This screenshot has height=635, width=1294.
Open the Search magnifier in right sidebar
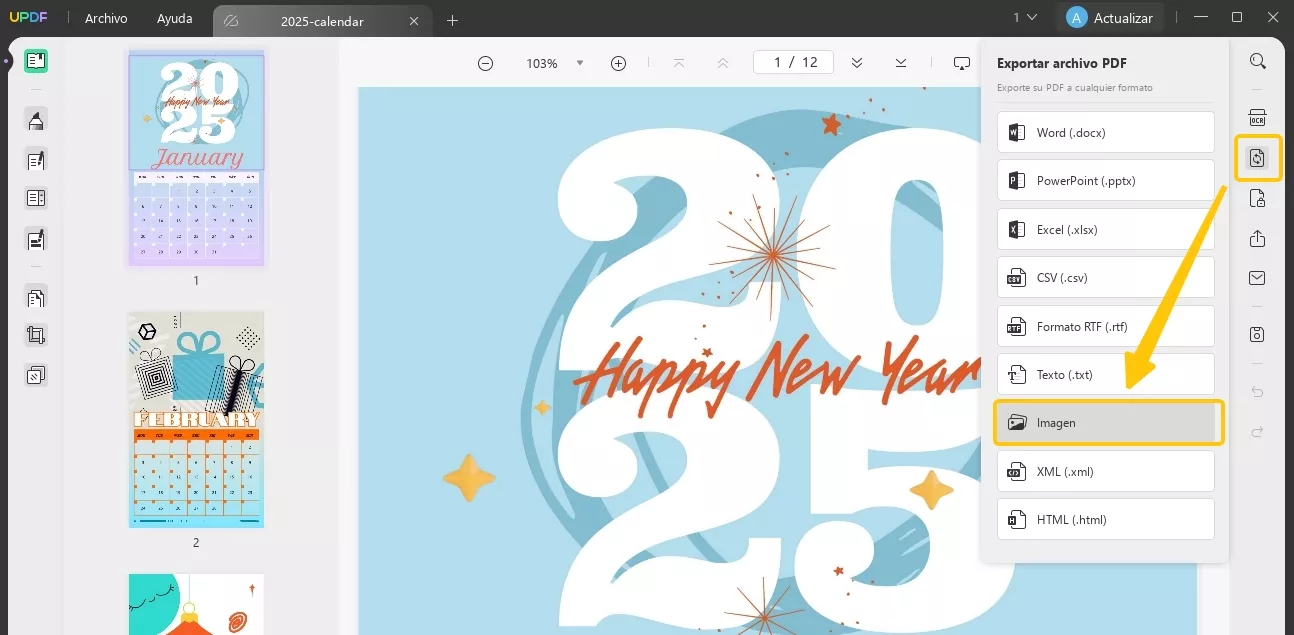point(1258,61)
